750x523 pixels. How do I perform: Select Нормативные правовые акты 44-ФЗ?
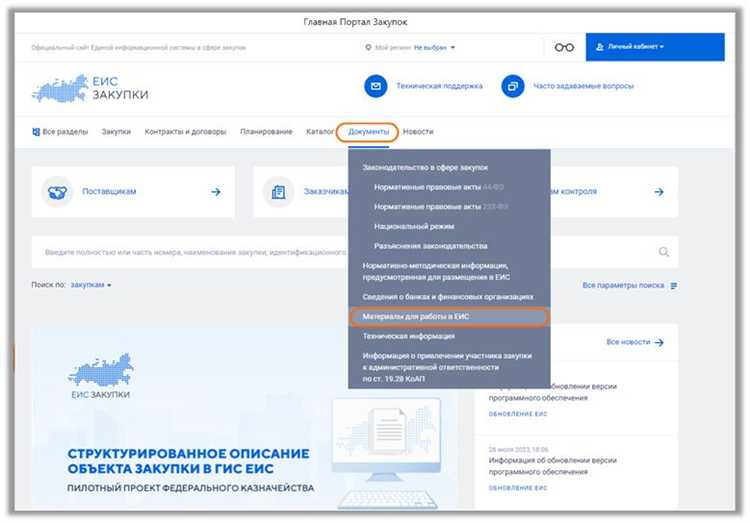pyautogui.click(x=439, y=187)
